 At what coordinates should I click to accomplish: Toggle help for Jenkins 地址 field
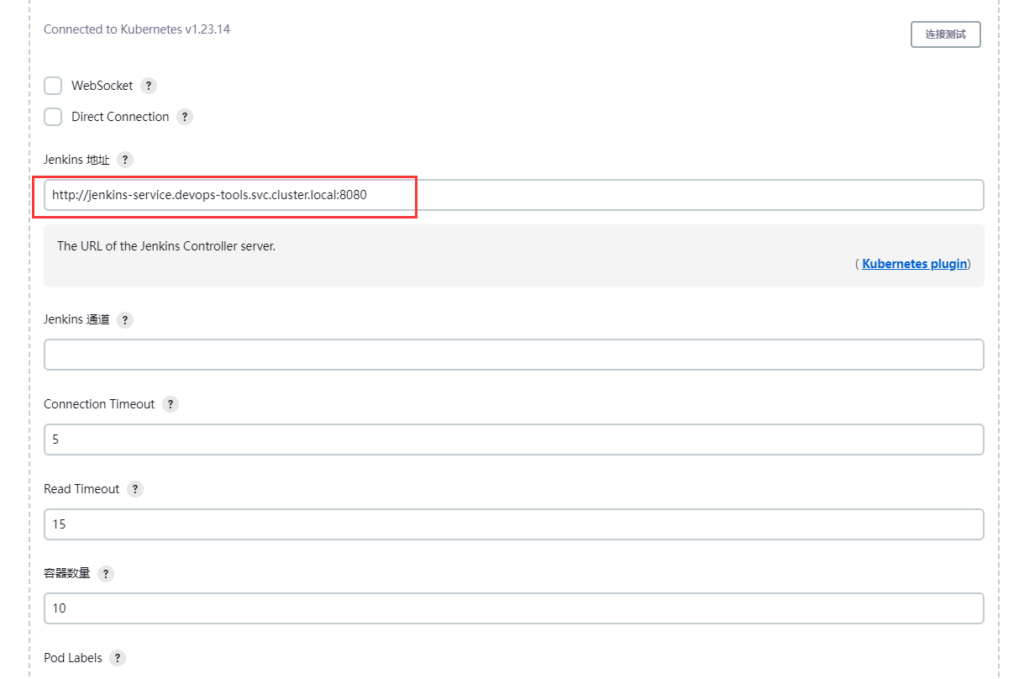pos(125,160)
